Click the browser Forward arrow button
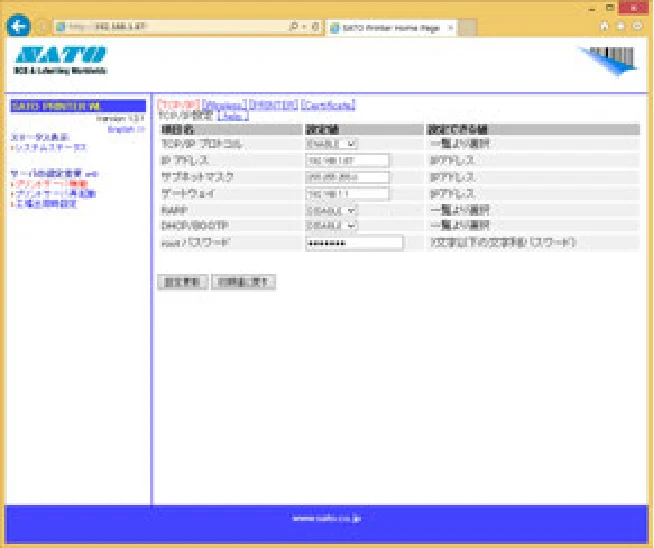Viewport: 654px width, 548px height. pos(42,27)
